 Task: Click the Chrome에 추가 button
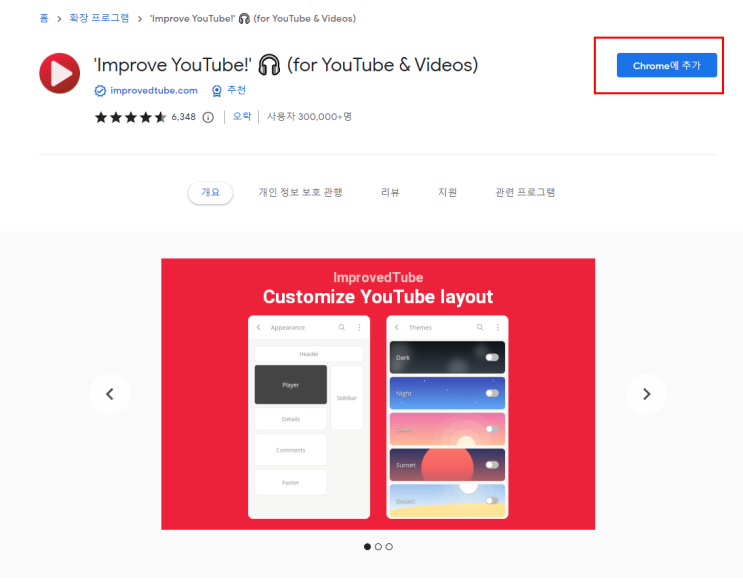pyautogui.click(x=666, y=65)
